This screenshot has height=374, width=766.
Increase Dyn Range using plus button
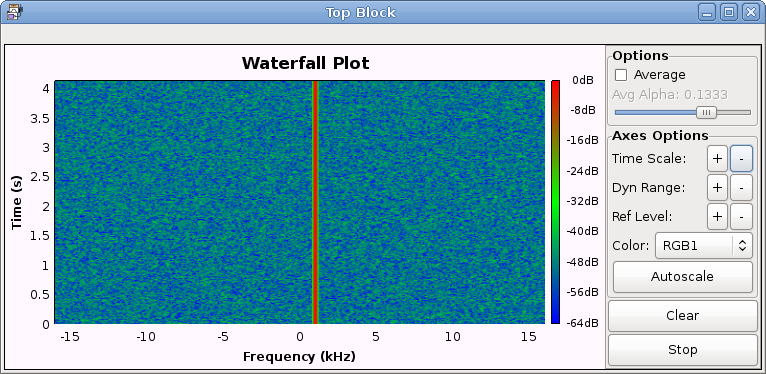717,188
